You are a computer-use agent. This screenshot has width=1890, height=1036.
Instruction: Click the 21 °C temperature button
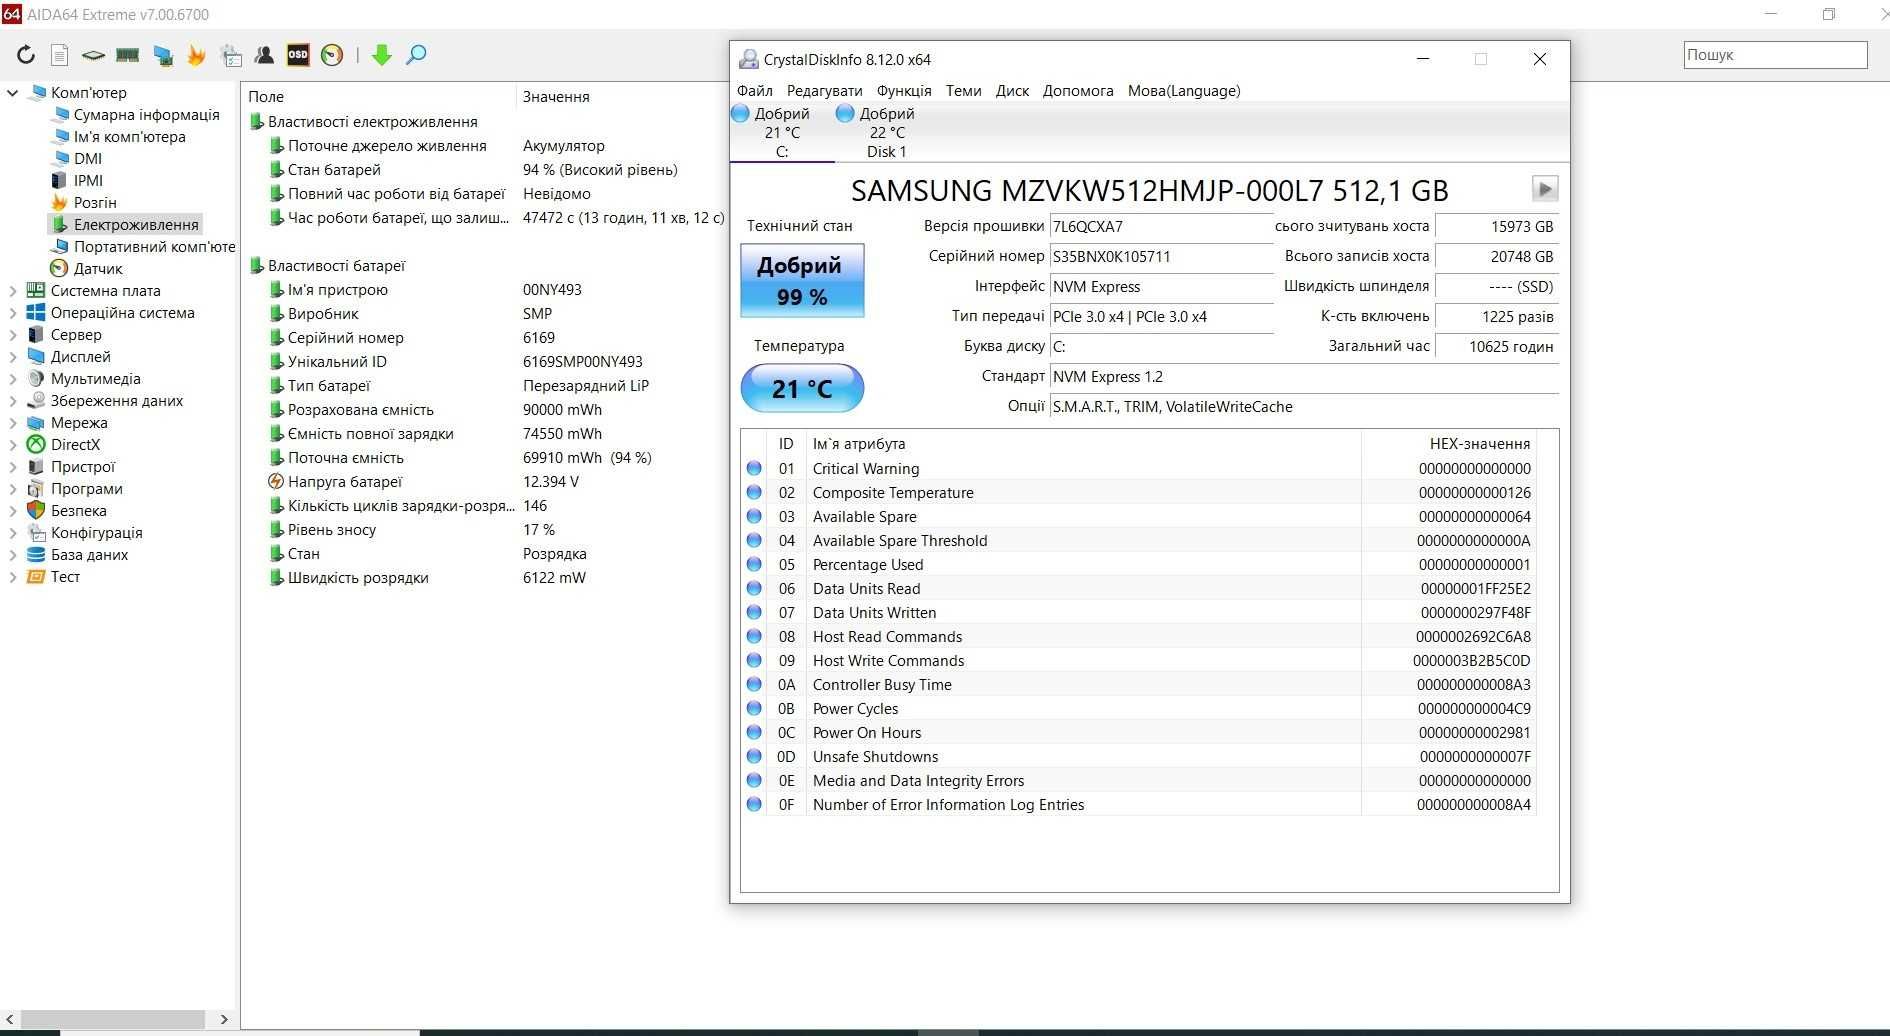[x=802, y=388]
